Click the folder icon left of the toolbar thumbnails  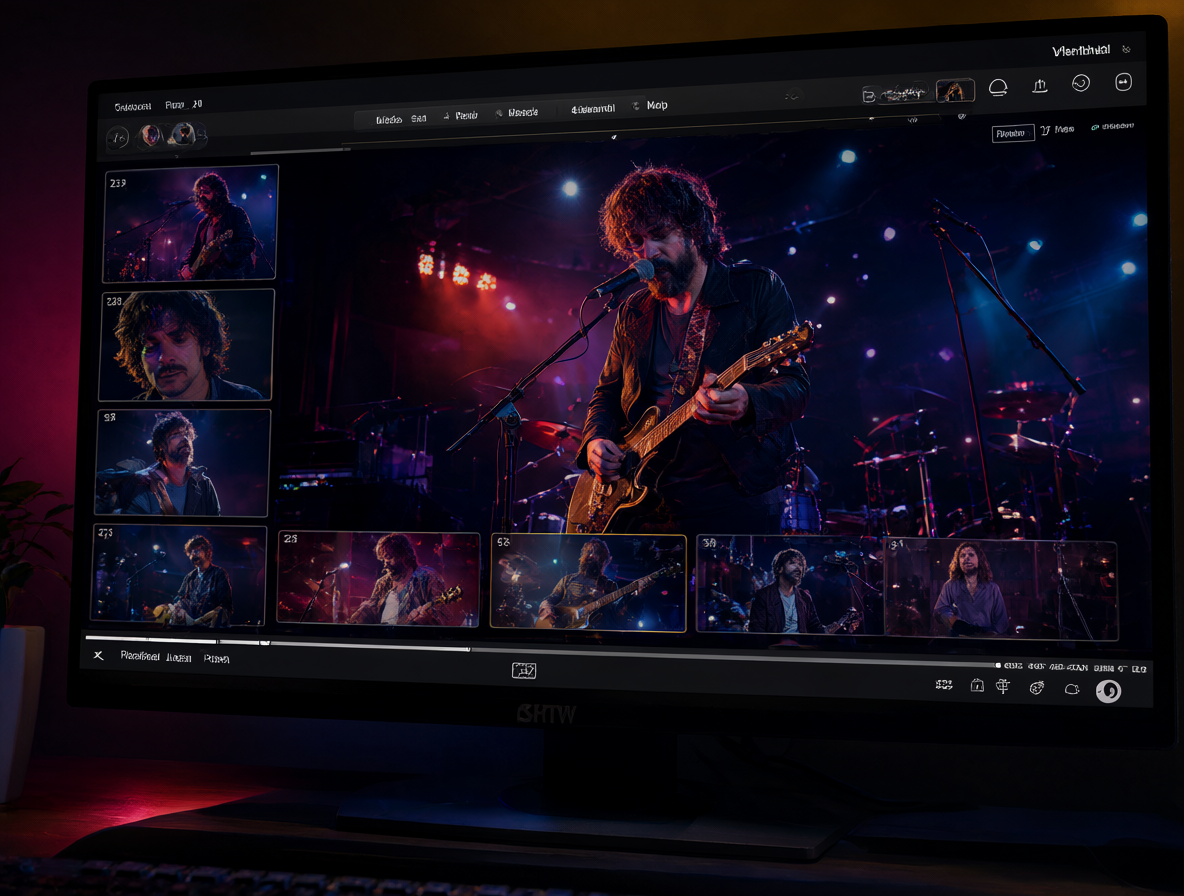click(868, 95)
